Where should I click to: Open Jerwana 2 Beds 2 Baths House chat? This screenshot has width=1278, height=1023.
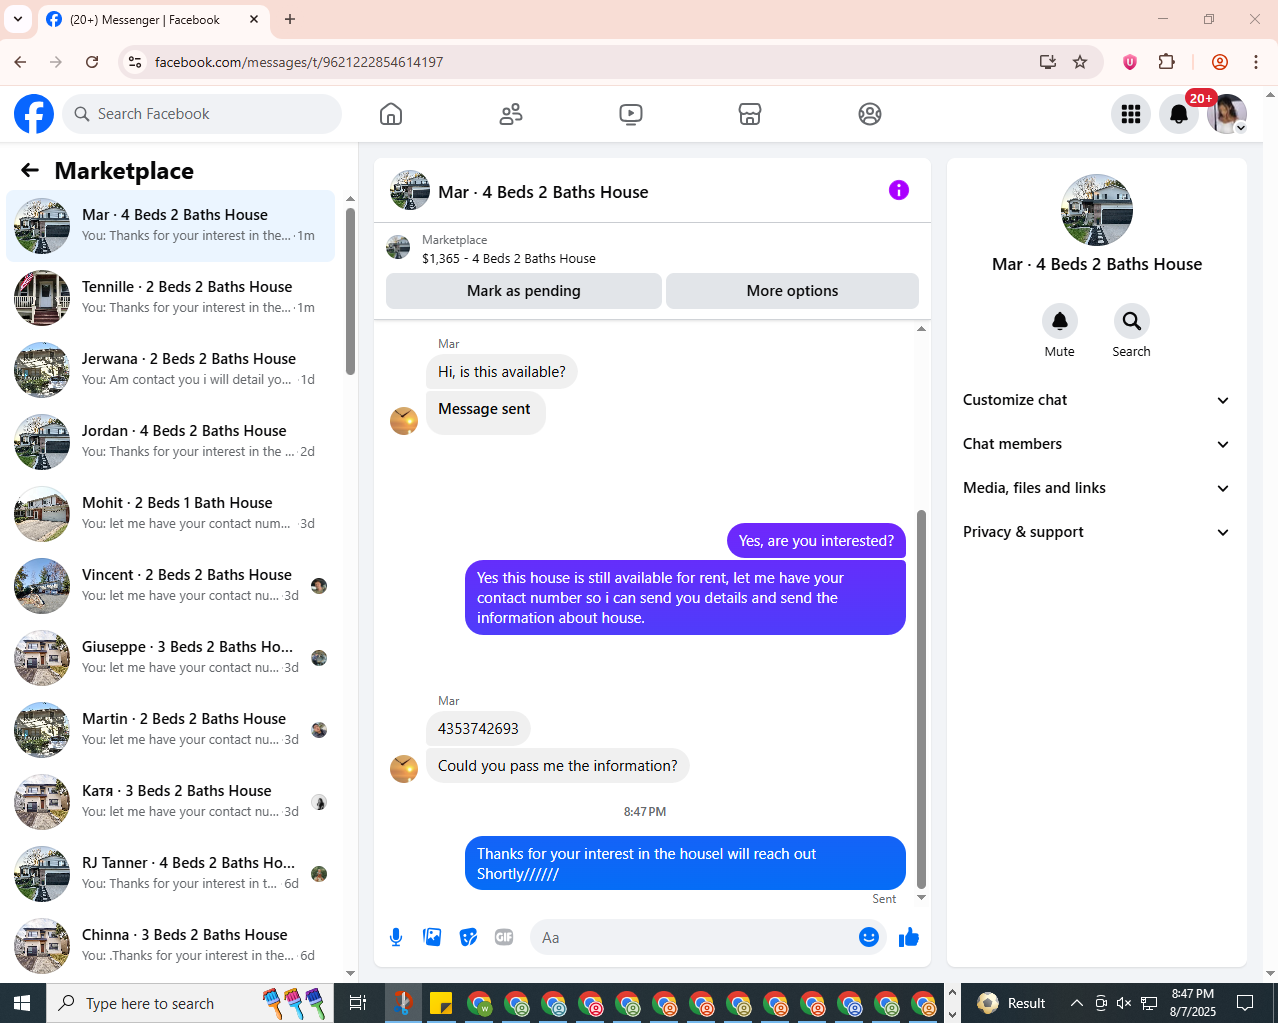tap(171, 370)
